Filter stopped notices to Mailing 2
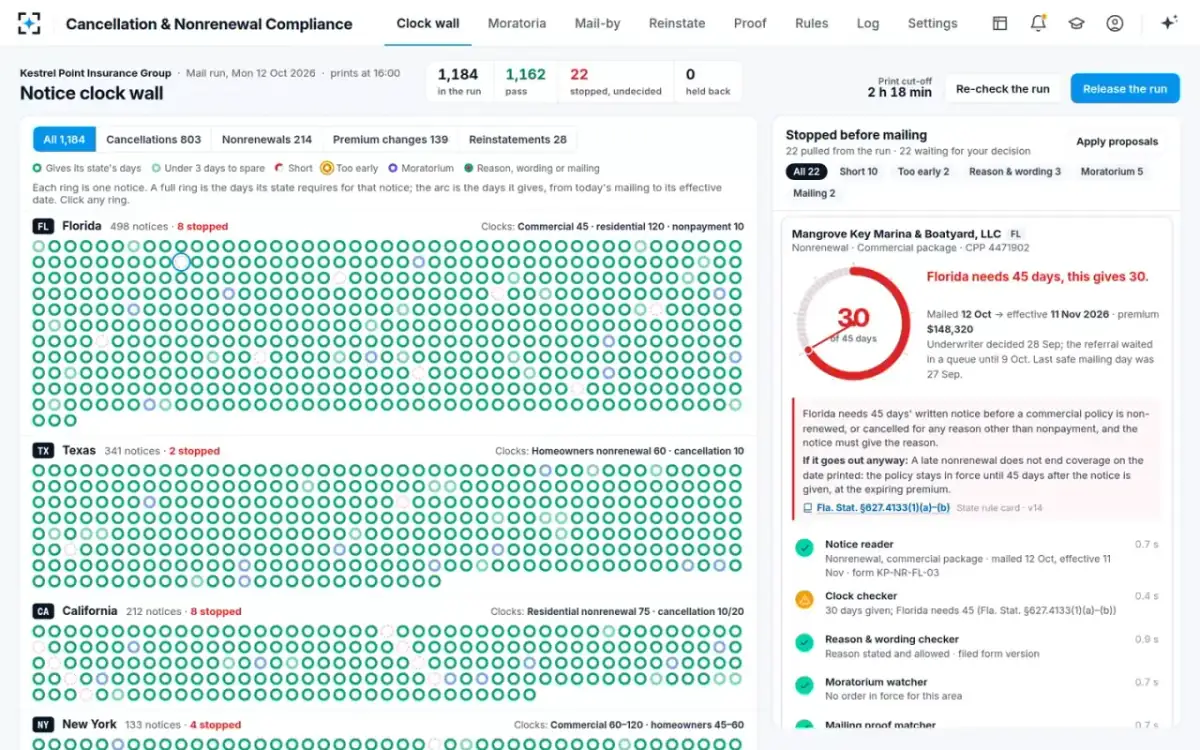This screenshot has height=750, width=1200. tap(815, 193)
